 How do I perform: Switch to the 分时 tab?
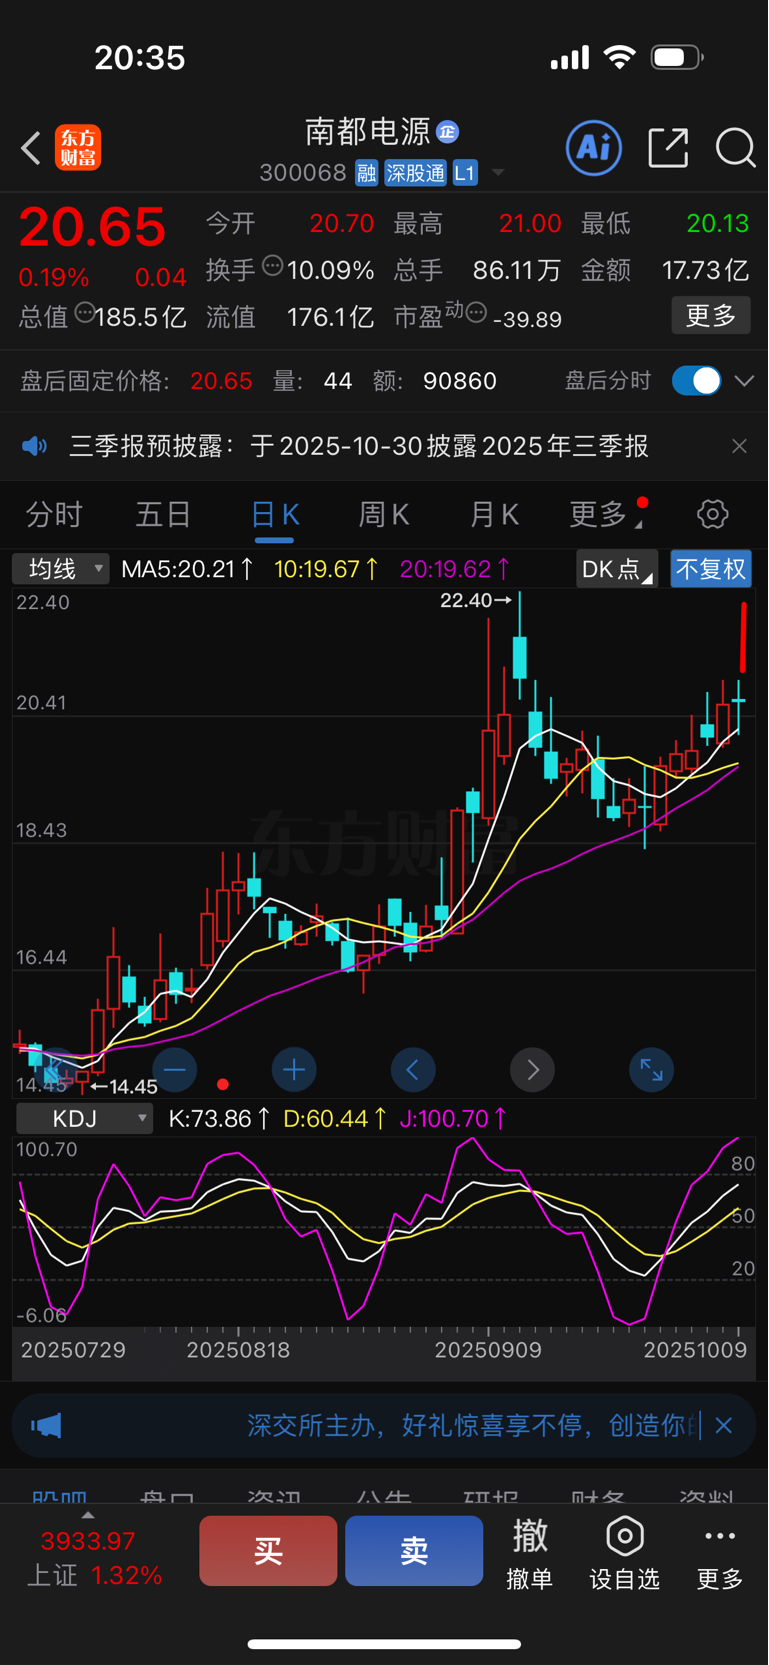tap(54, 515)
